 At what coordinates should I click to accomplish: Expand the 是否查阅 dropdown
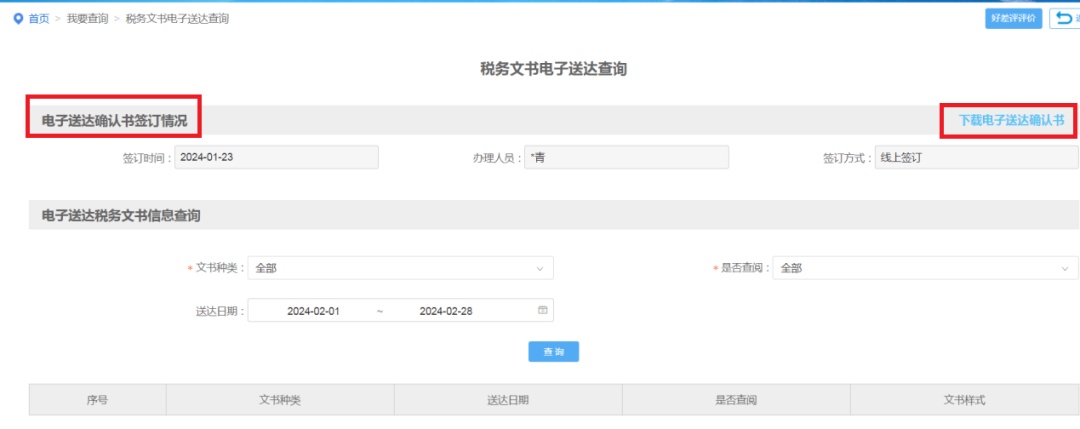[x=925, y=268]
